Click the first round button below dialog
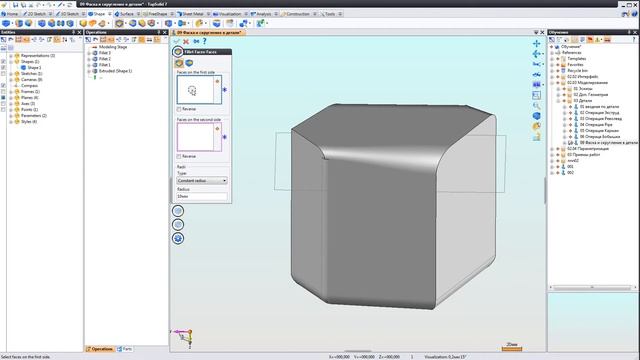640x360 pixels. coord(178,211)
